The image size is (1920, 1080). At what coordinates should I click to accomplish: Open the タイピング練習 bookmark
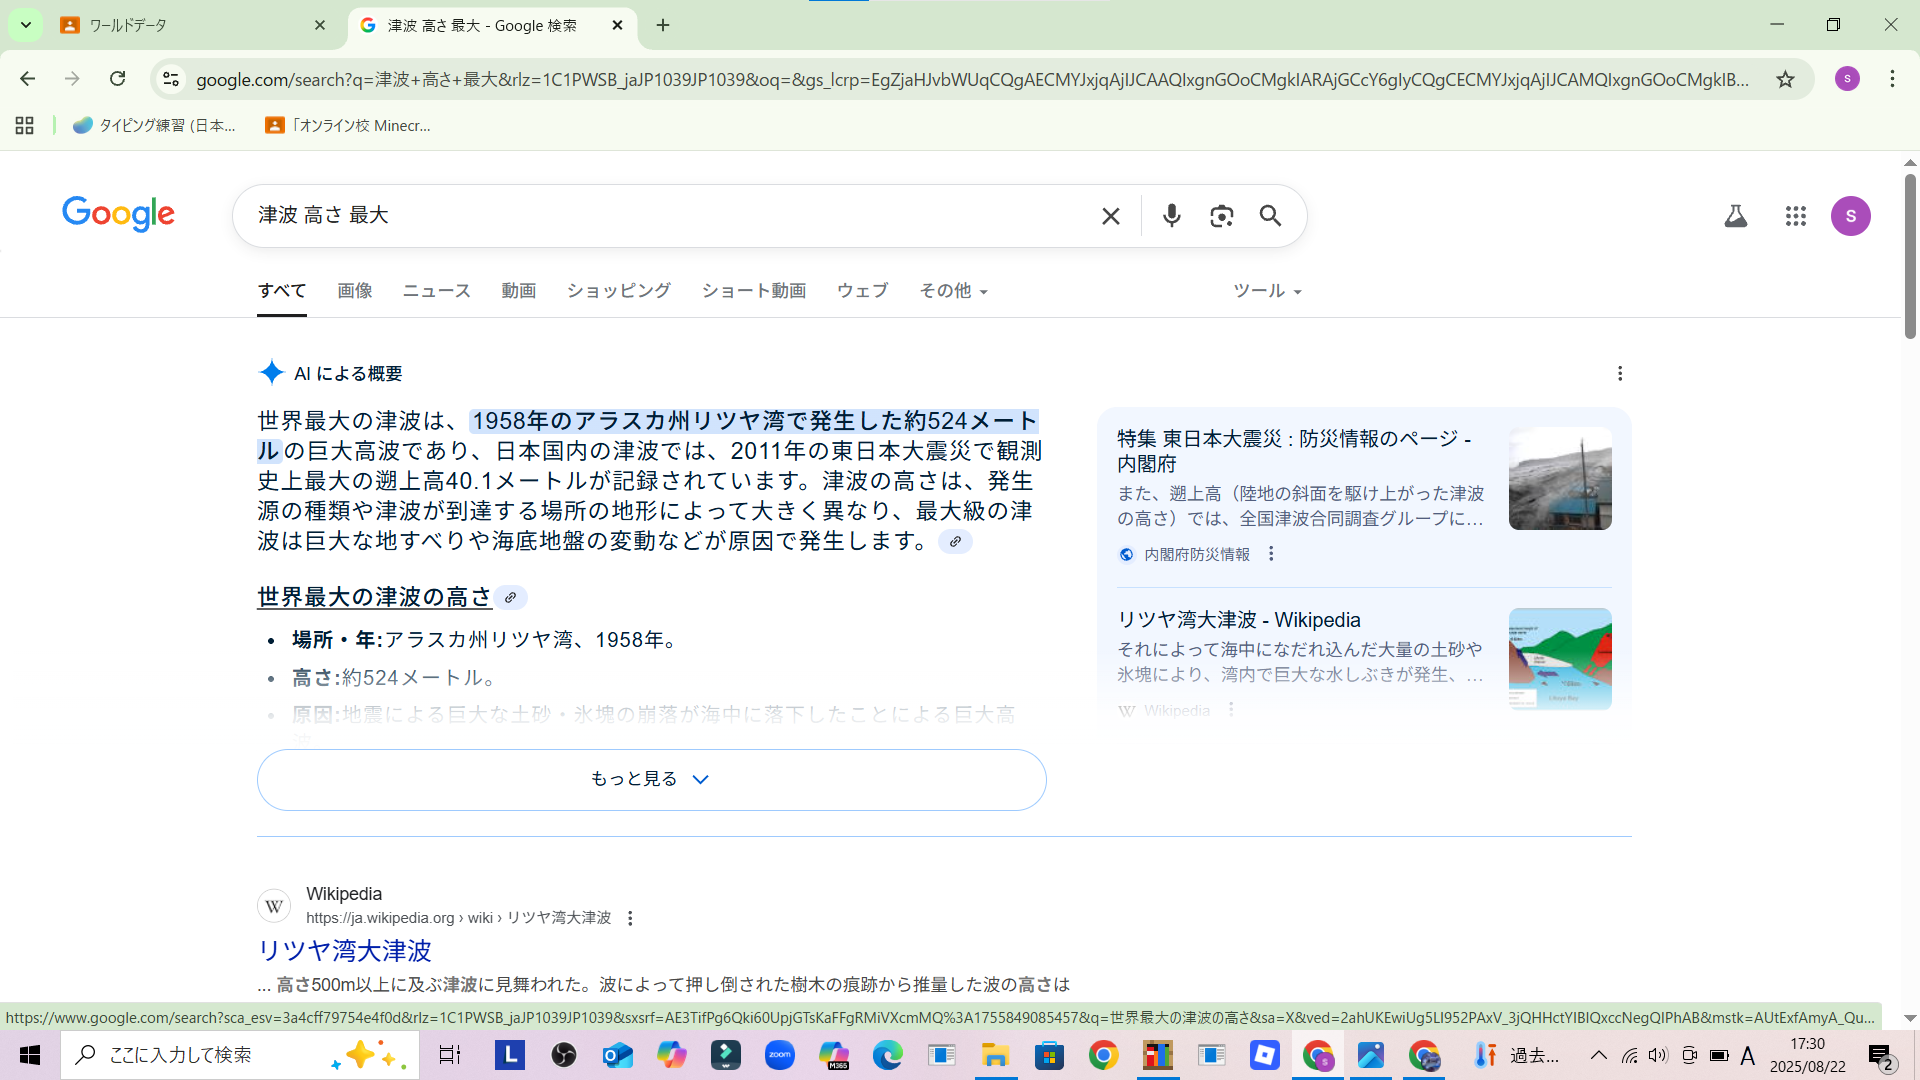click(155, 125)
